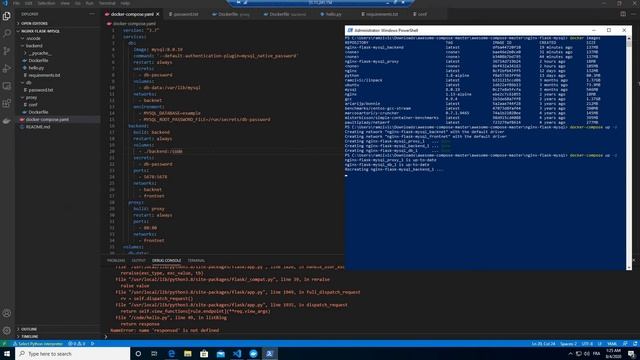The width and height of the screenshot is (640, 360).
Task: Click the Windows Start button
Action: (7, 353)
